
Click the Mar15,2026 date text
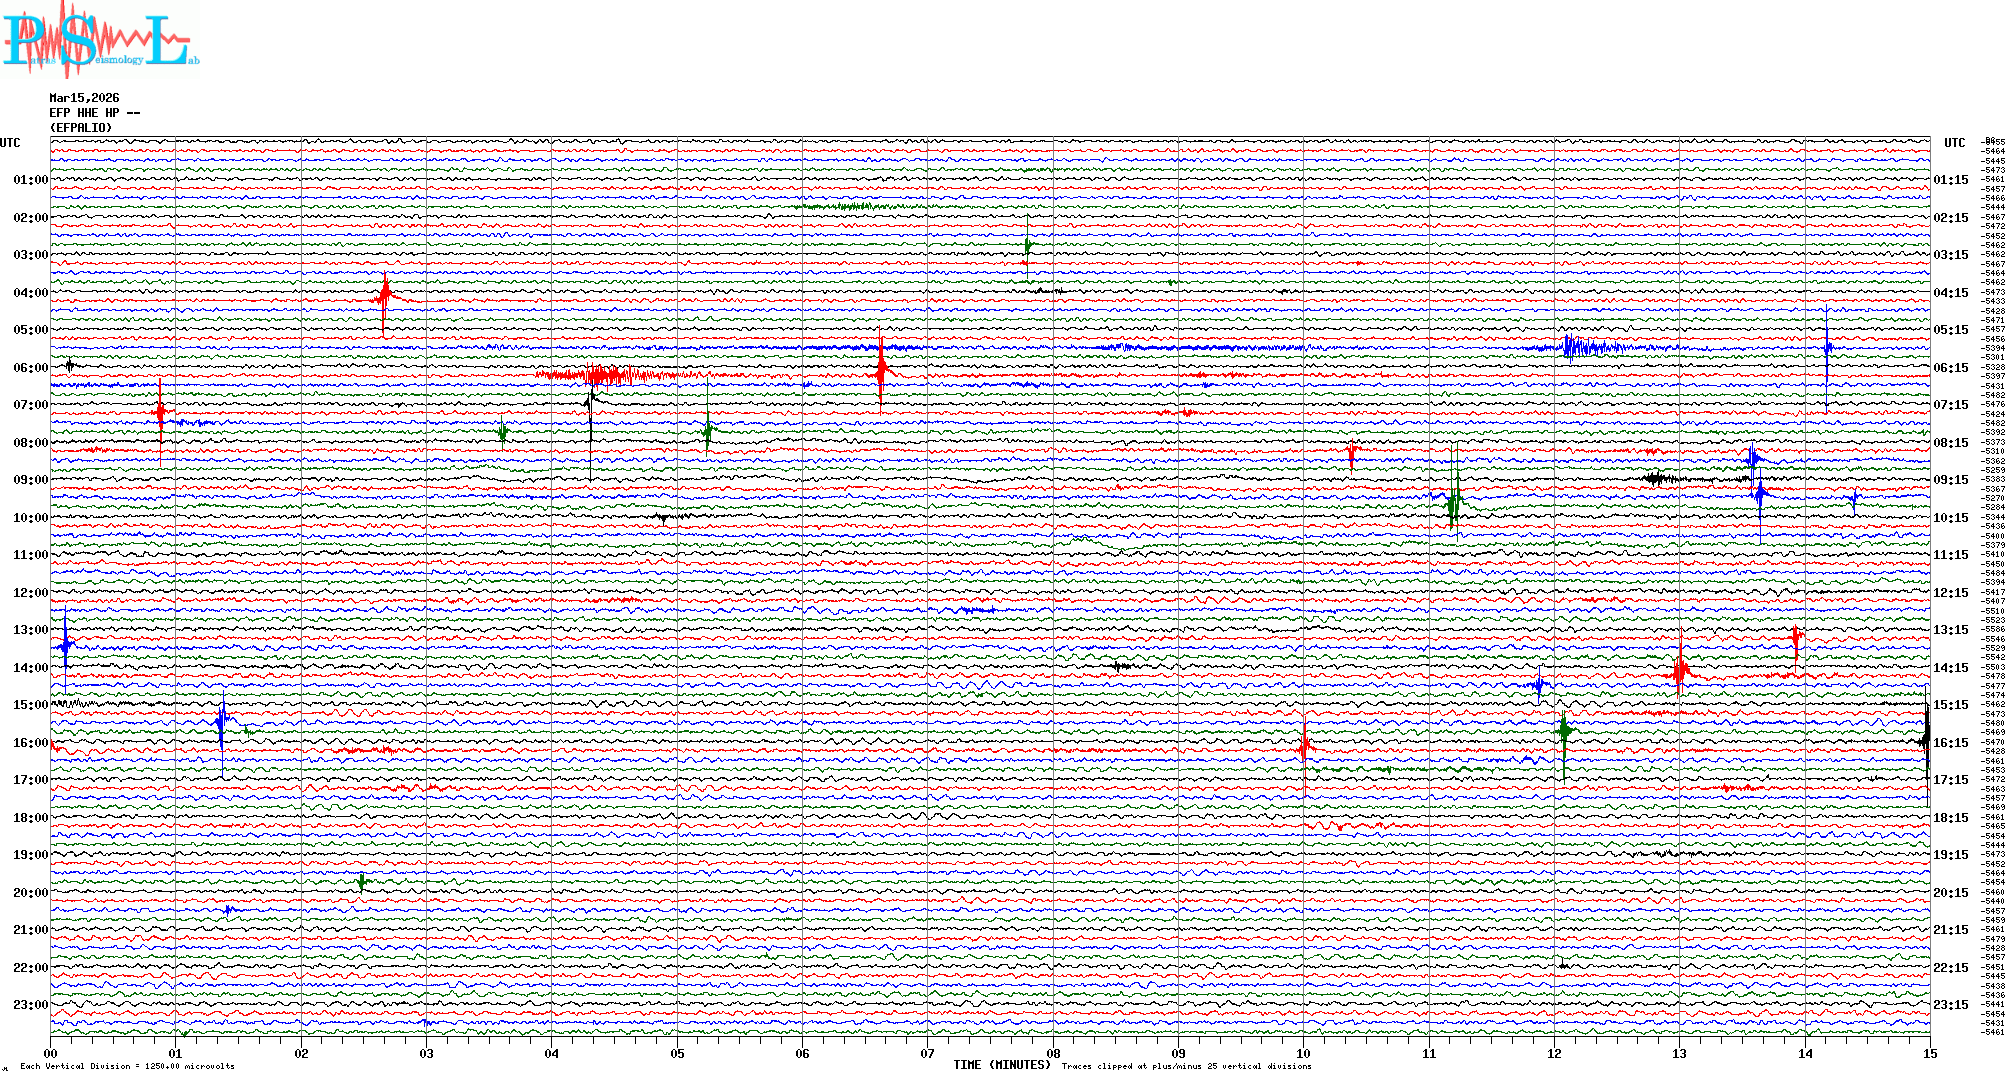(x=84, y=98)
